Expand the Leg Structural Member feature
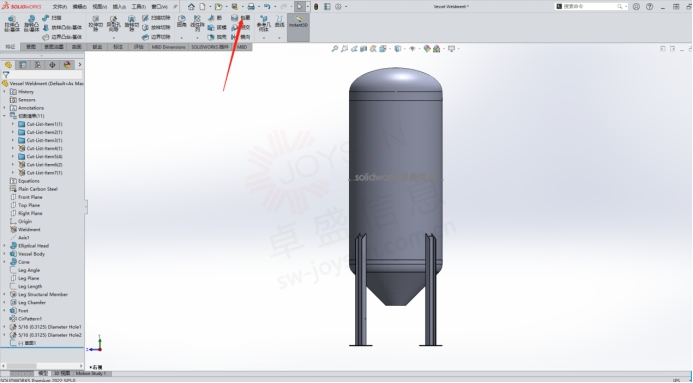This screenshot has height=383, width=693. point(4,294)
